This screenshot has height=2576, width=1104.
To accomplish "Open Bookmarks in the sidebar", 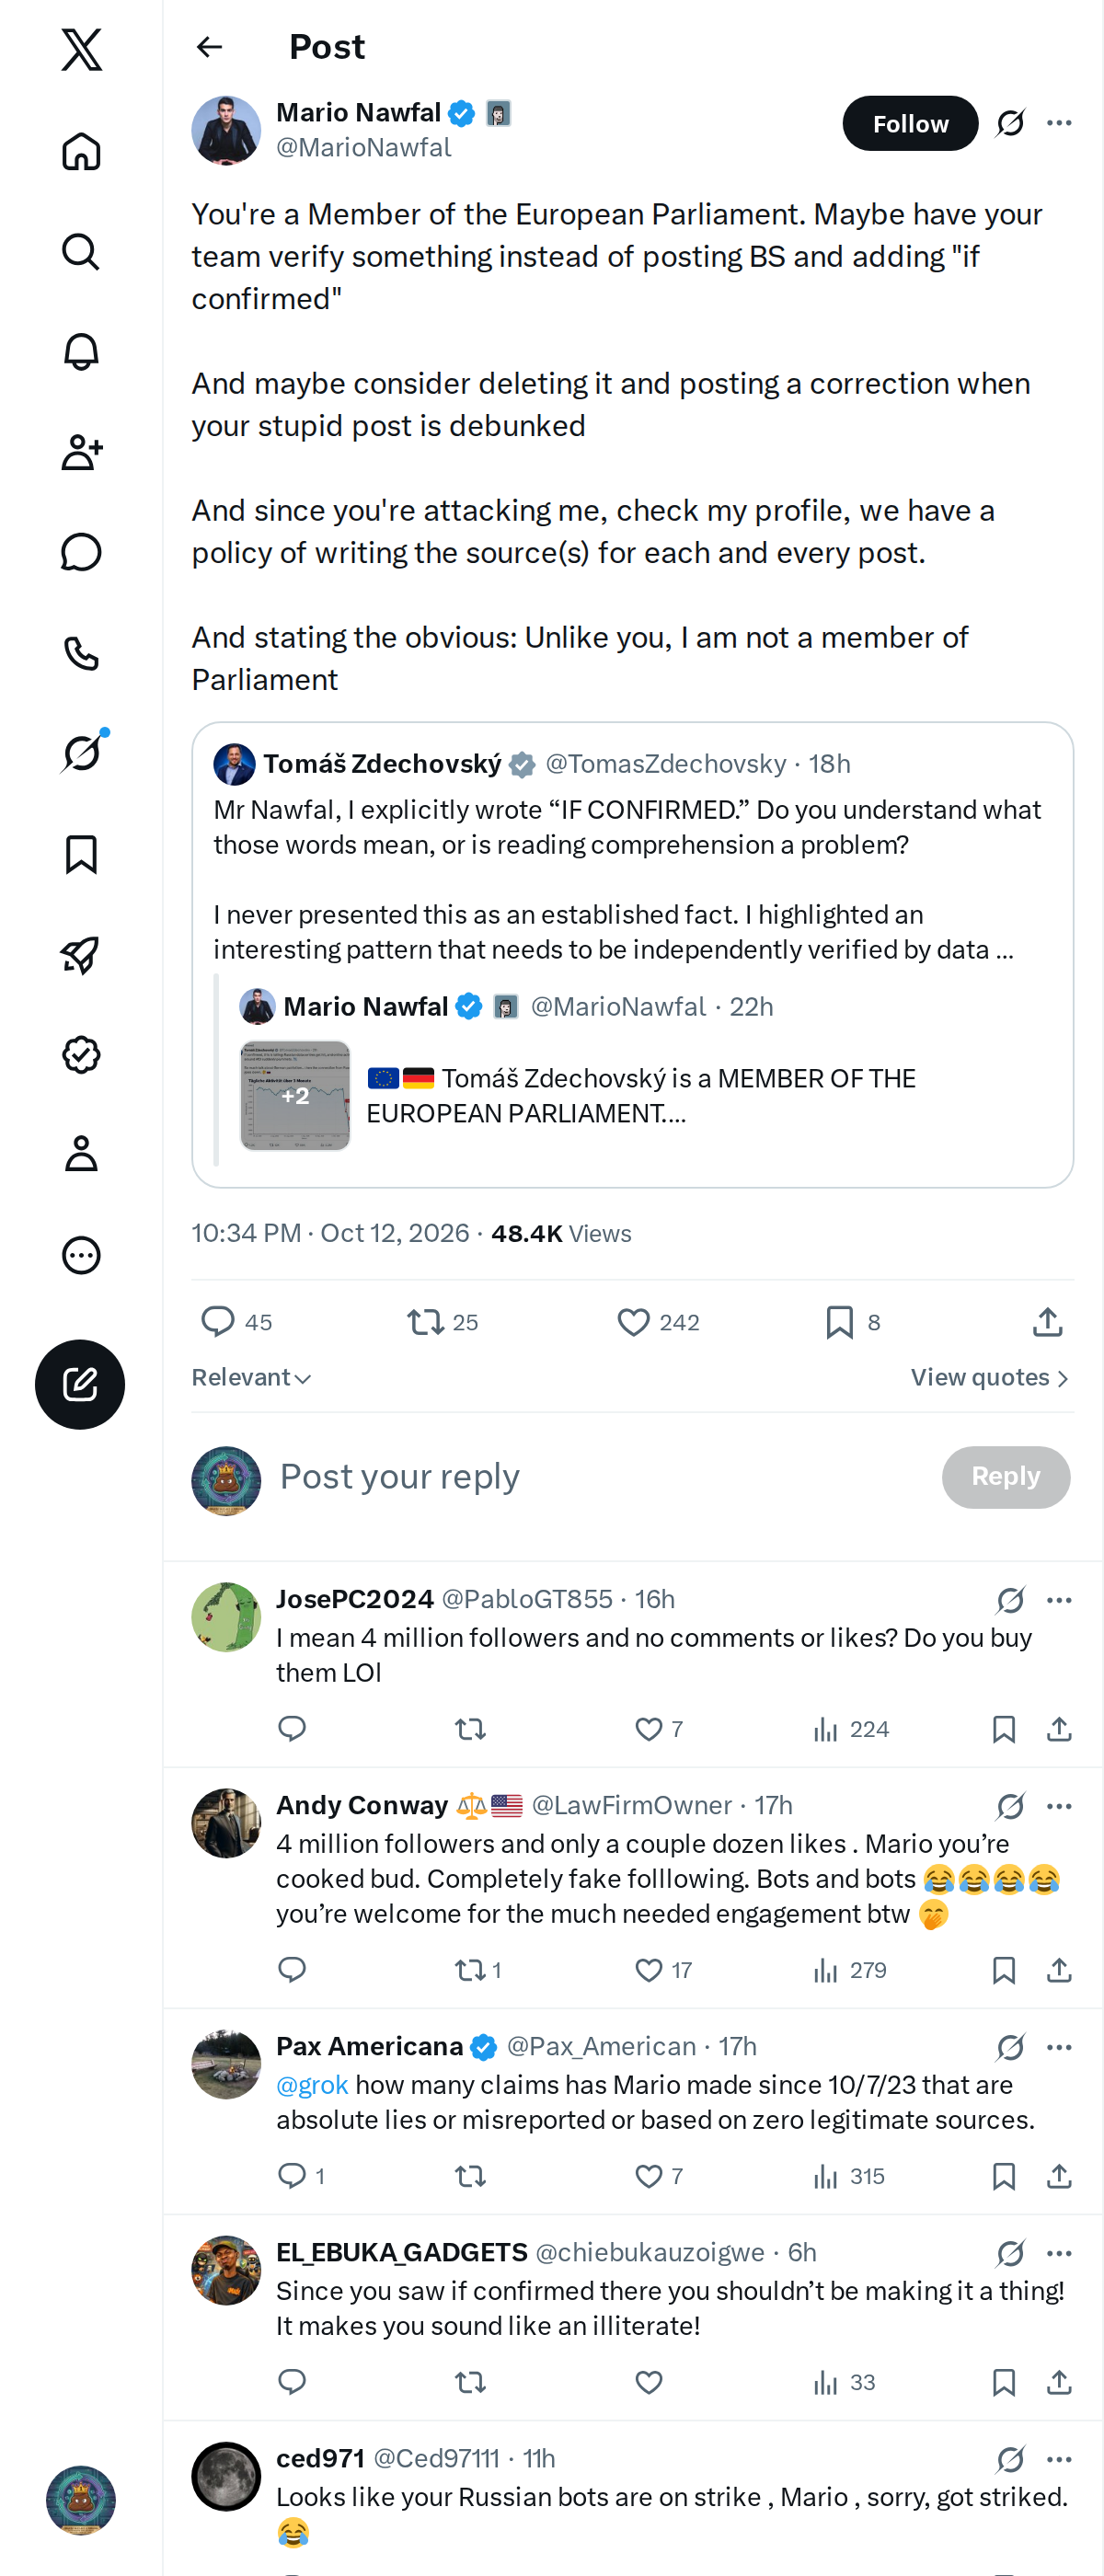I will (x=81, y=854).
